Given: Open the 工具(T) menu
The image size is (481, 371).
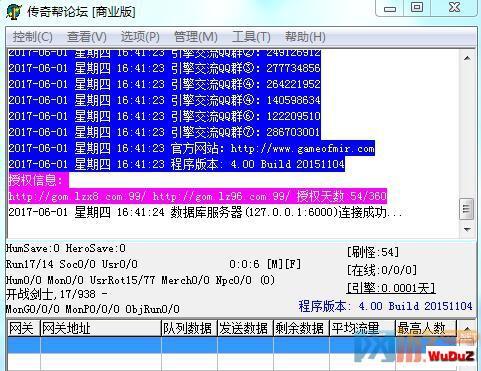Looking at the screenshot, I should coord(251,37).
